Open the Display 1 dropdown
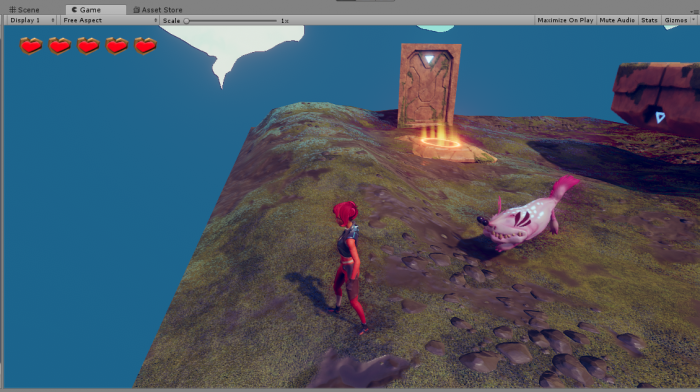The height and width of the screenshot is (392, 700). point(31,20)
